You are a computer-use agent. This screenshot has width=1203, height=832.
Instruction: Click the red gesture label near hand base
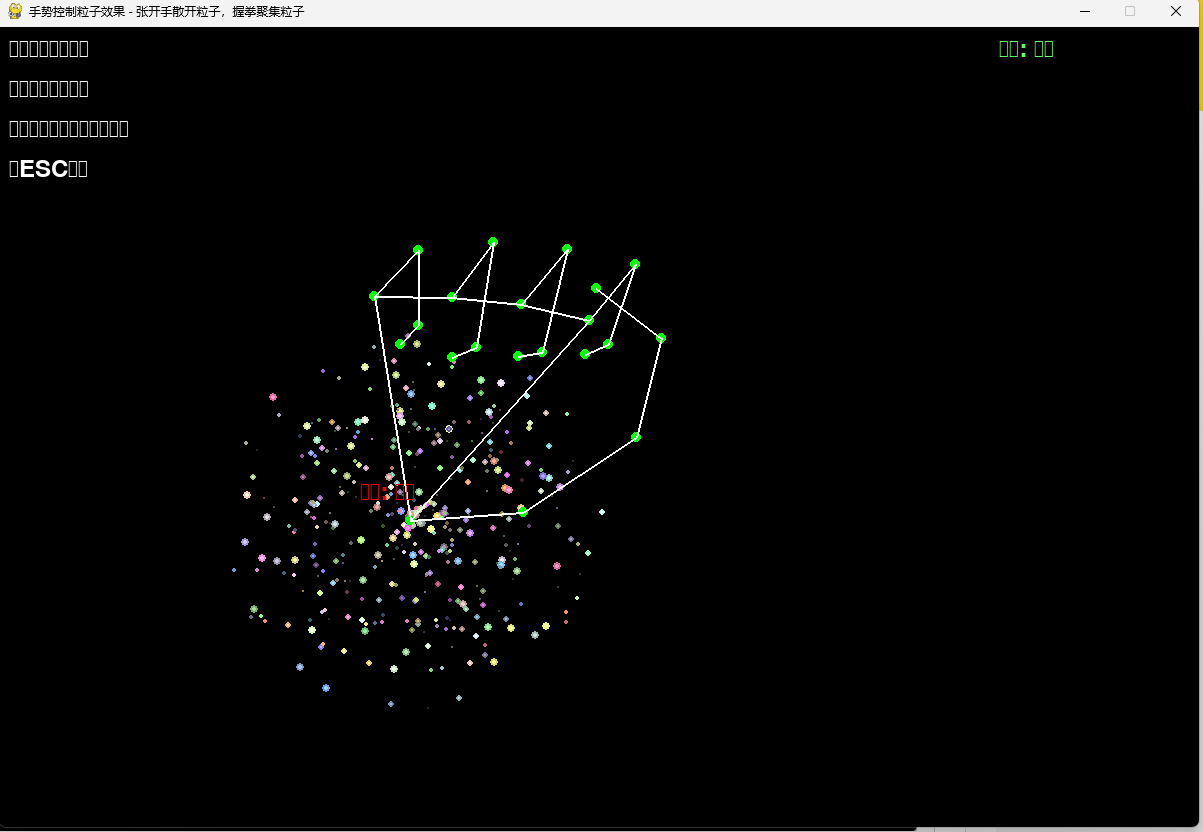[x=386, y=491]
